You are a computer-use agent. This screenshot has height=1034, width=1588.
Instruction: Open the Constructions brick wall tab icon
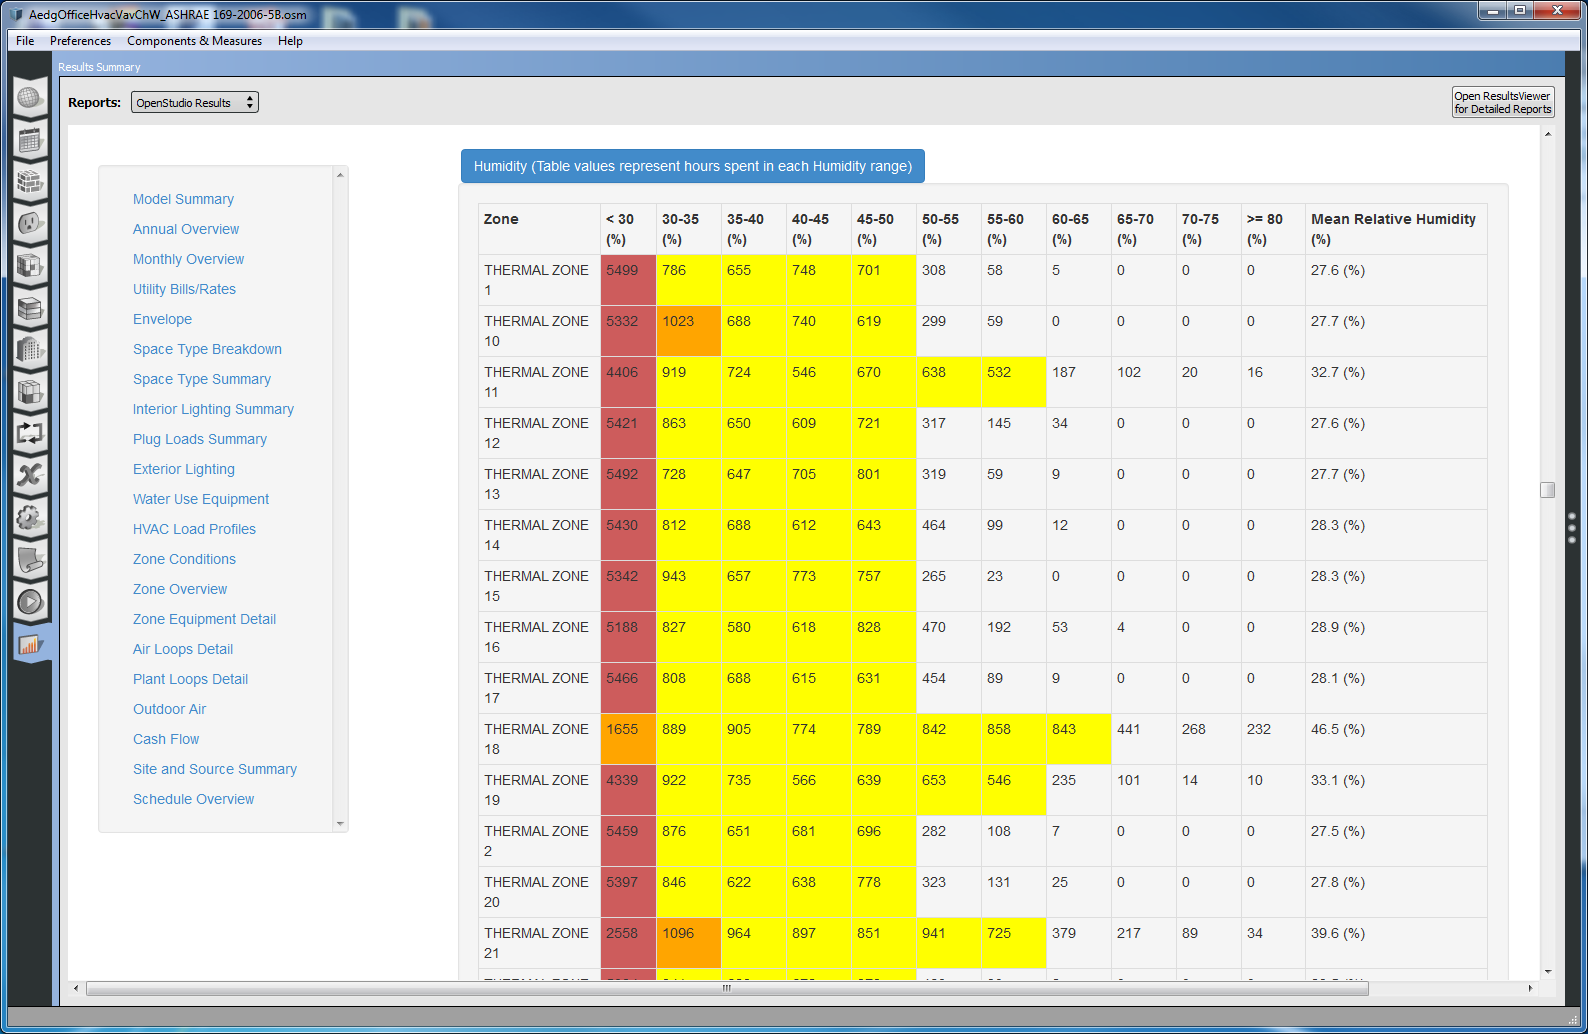pos(30,182)
